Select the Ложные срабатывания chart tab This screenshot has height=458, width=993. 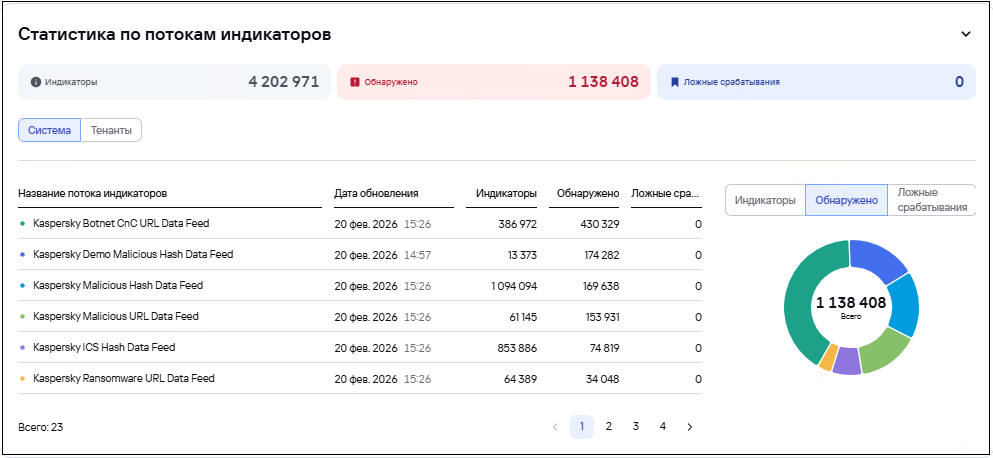click(x=932, y=200)
